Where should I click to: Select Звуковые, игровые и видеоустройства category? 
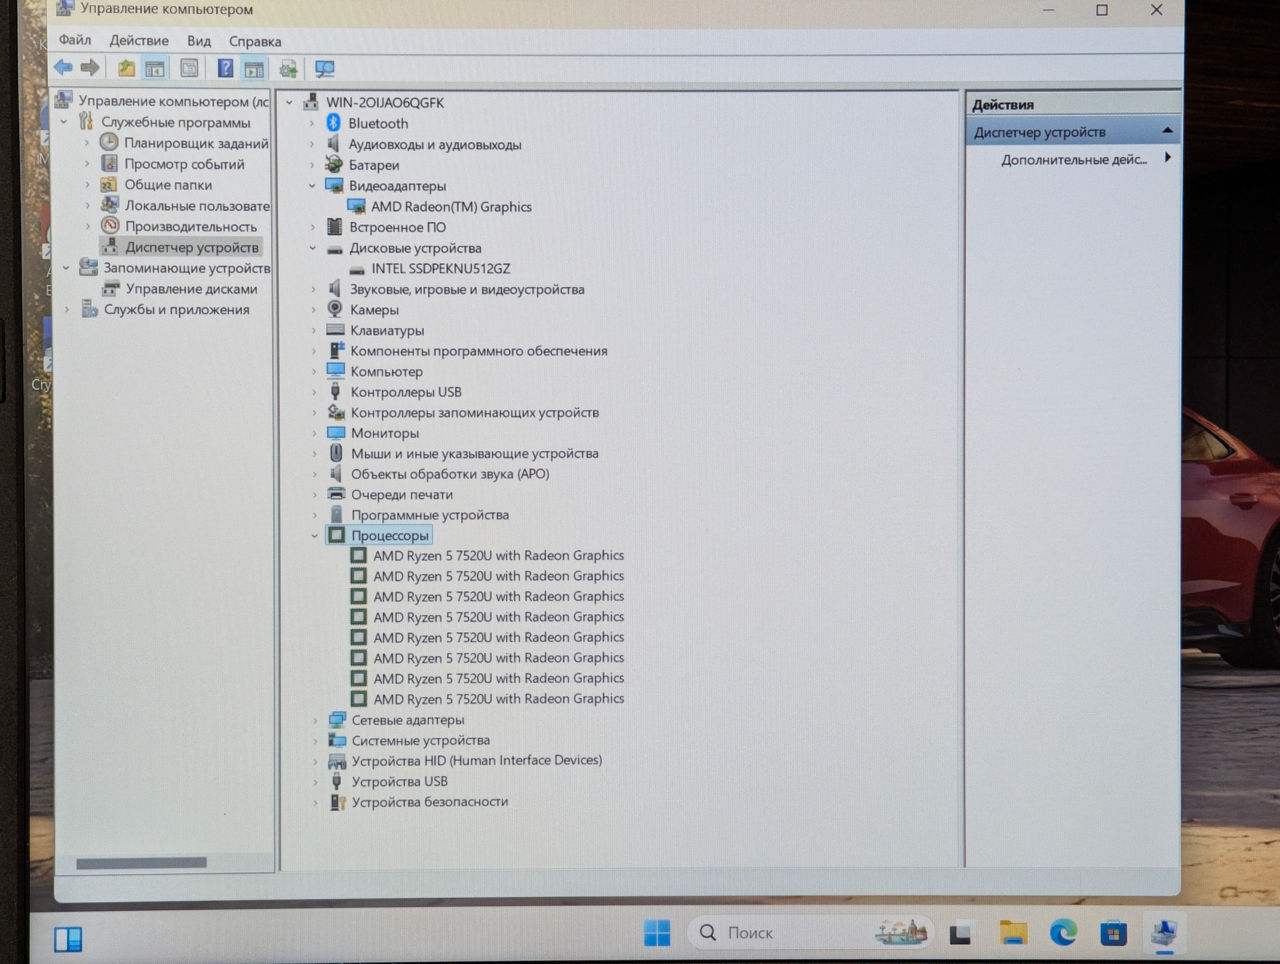tap(467, 289)
